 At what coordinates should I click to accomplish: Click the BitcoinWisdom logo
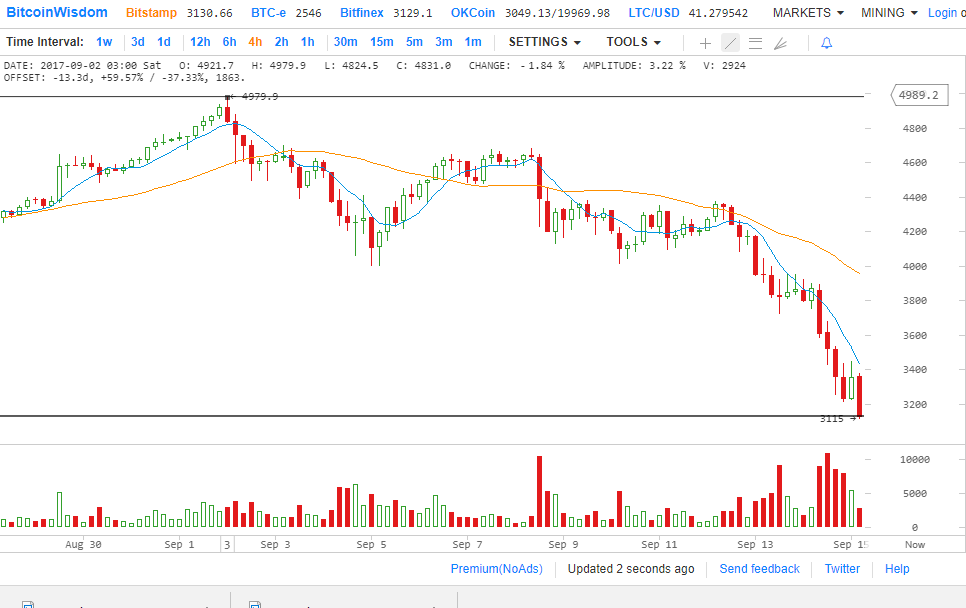(57, 13)
